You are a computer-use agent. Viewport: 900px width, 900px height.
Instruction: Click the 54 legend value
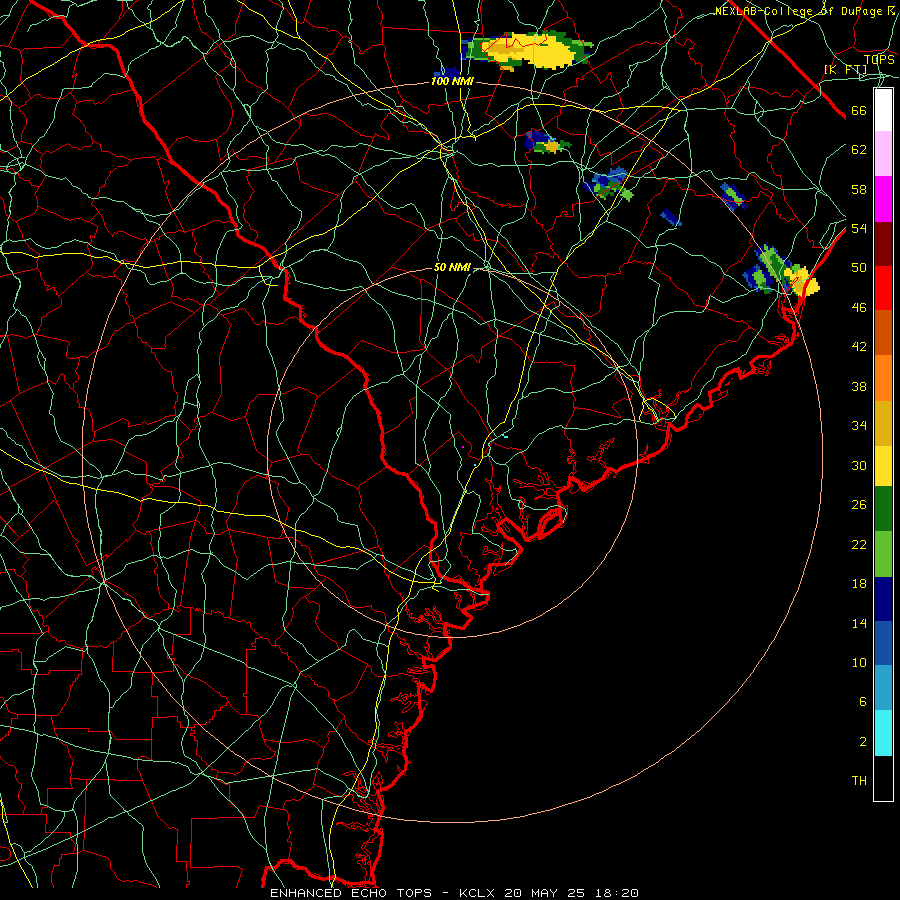[859, 228]
